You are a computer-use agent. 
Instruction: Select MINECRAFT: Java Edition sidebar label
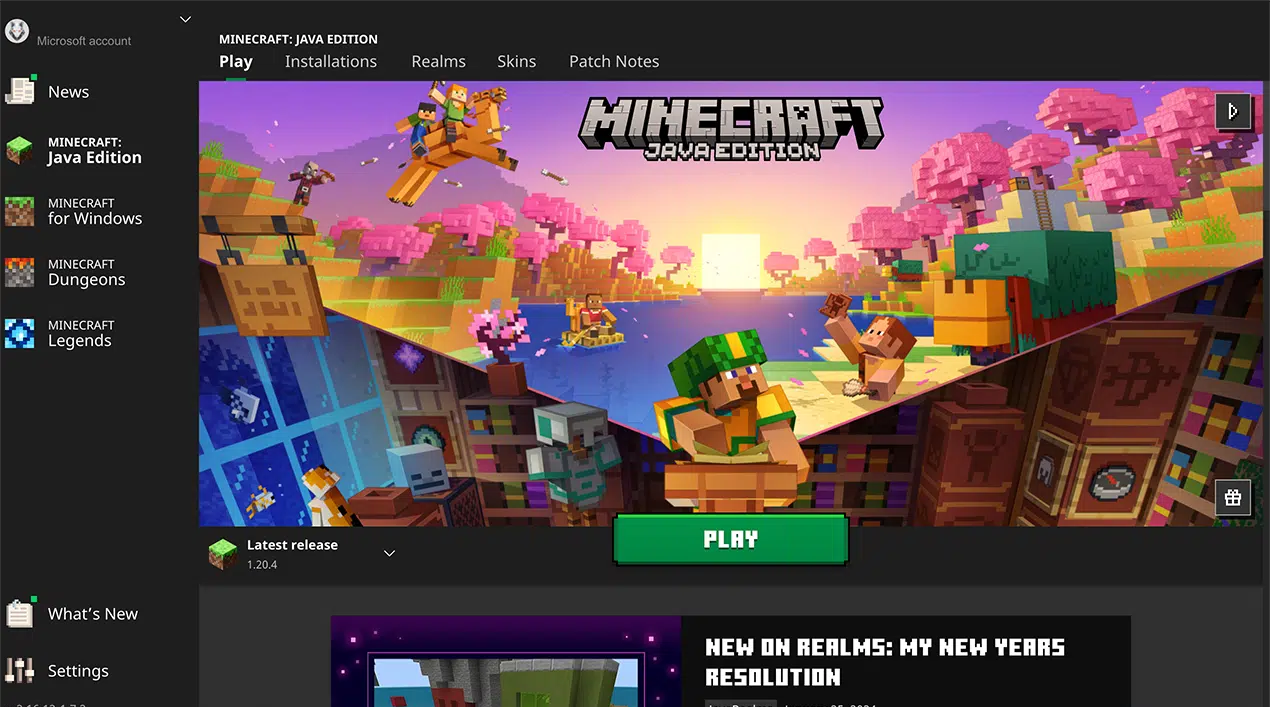point(95,151)
